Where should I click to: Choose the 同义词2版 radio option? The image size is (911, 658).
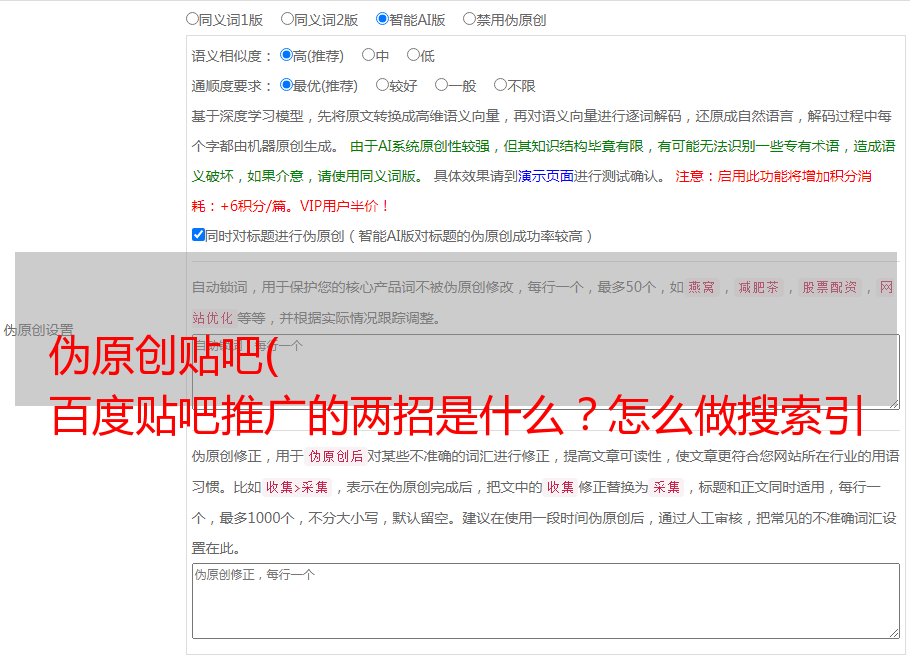click(x=287, y=19)
